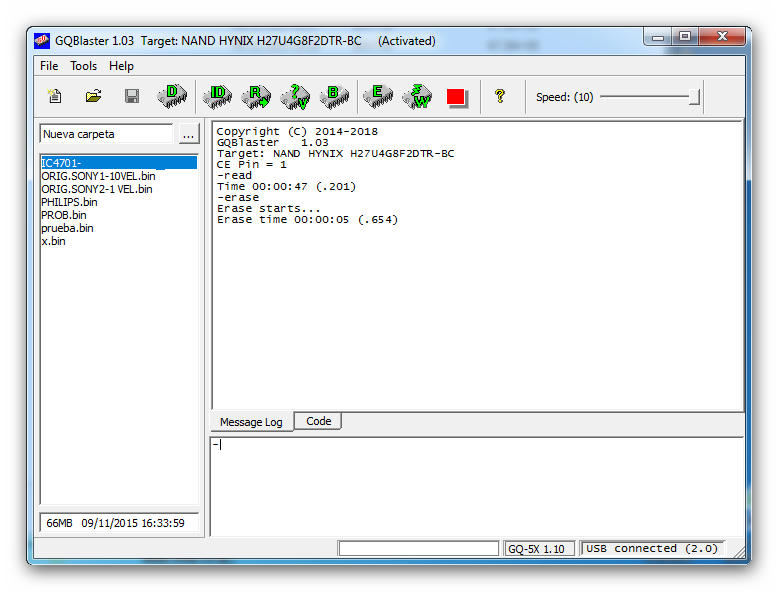Erase the chip (E chip icon)

pos(378,96)
